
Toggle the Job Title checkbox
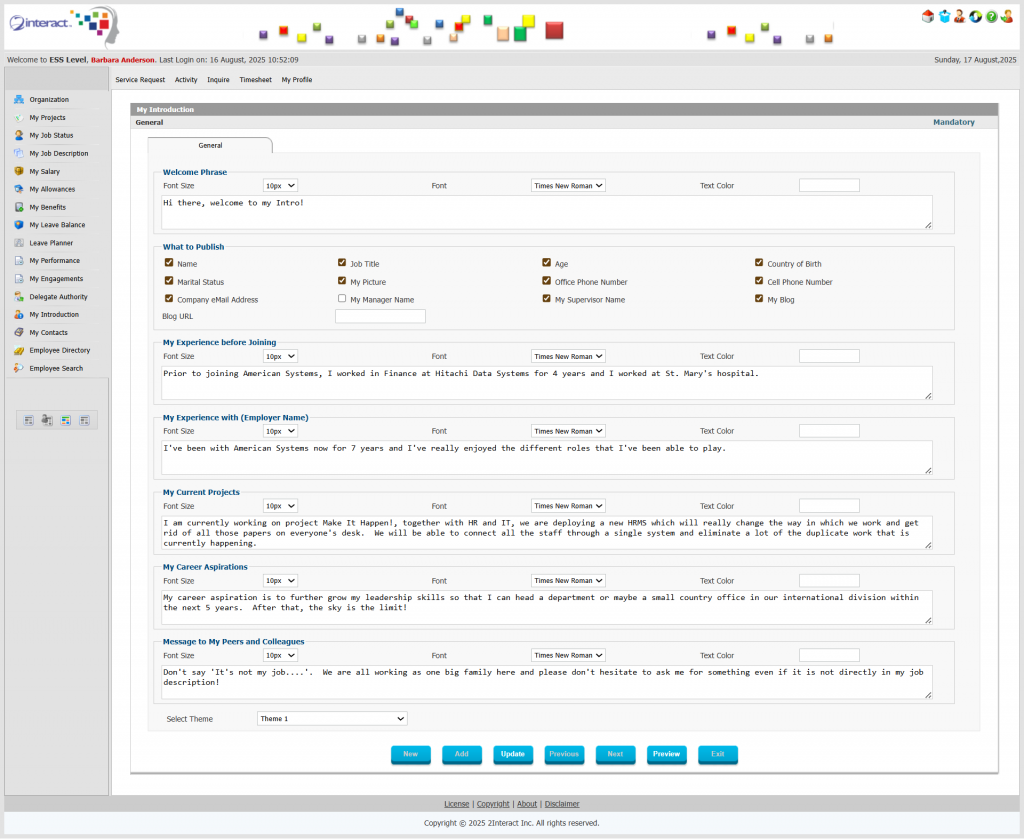pyautogui.click(x=342, y=262)
